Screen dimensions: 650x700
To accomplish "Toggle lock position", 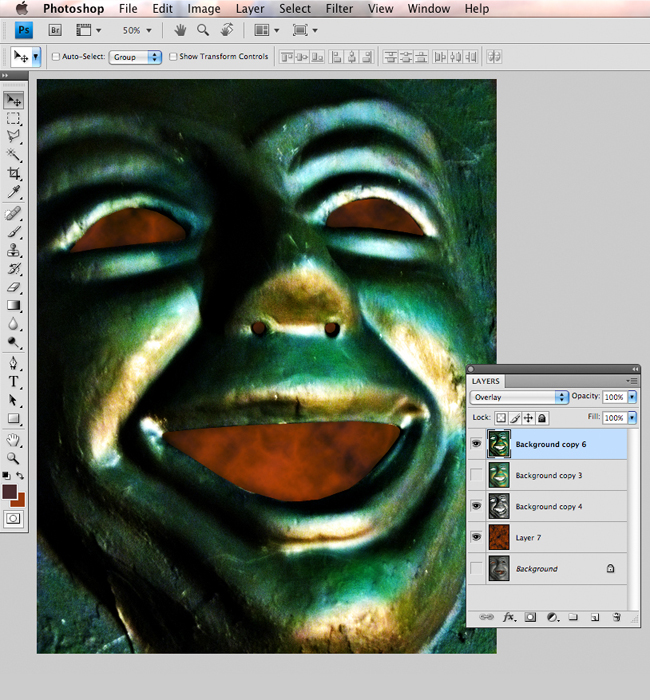I will 528,418.
